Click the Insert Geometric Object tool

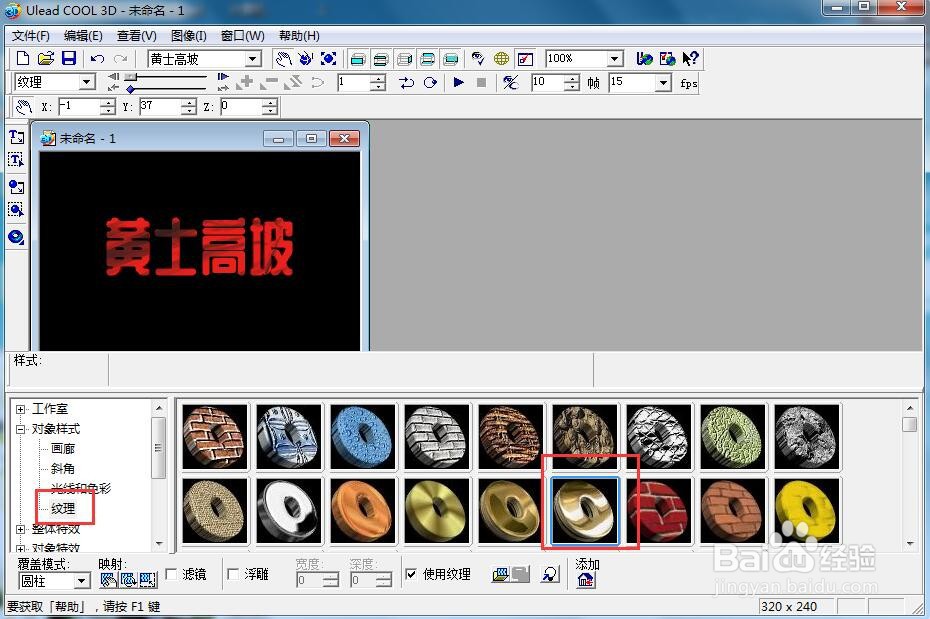pos(16,237)
